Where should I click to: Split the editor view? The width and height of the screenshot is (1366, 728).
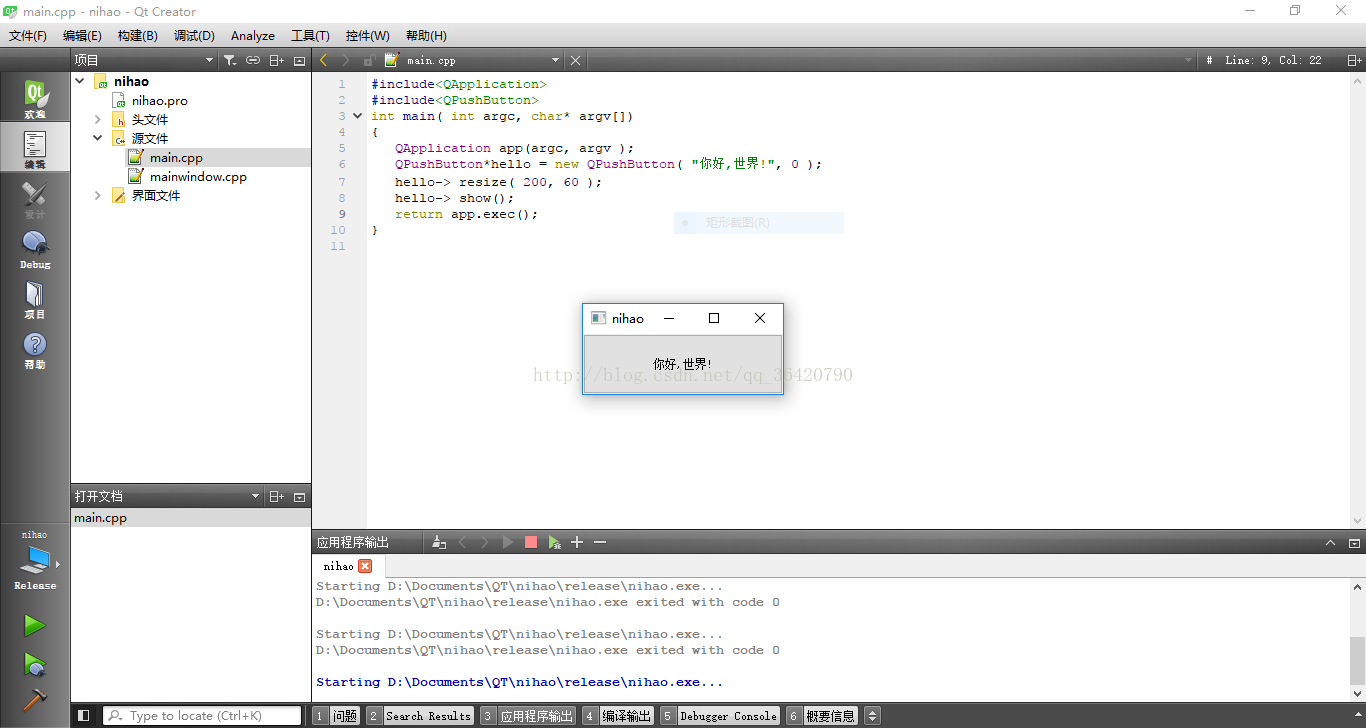(1354, 60)
